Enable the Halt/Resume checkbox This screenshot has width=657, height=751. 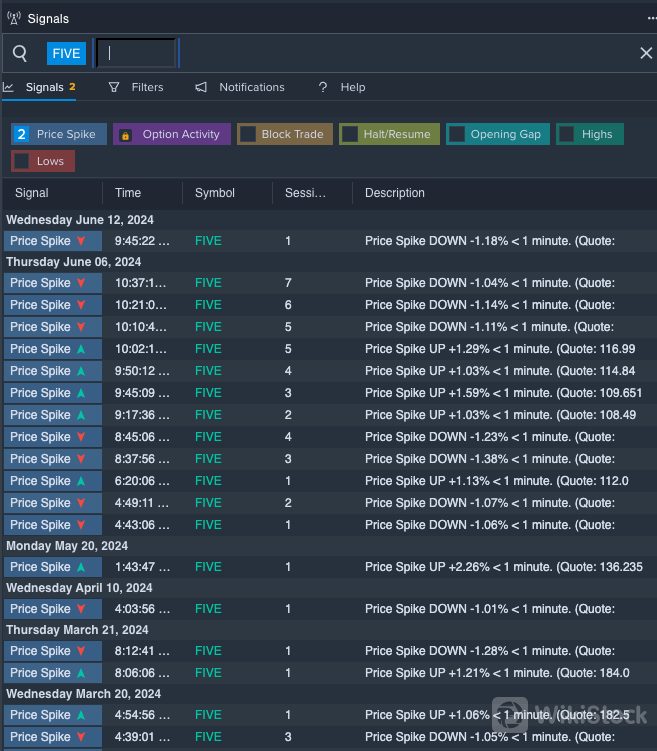coord(350,134)
